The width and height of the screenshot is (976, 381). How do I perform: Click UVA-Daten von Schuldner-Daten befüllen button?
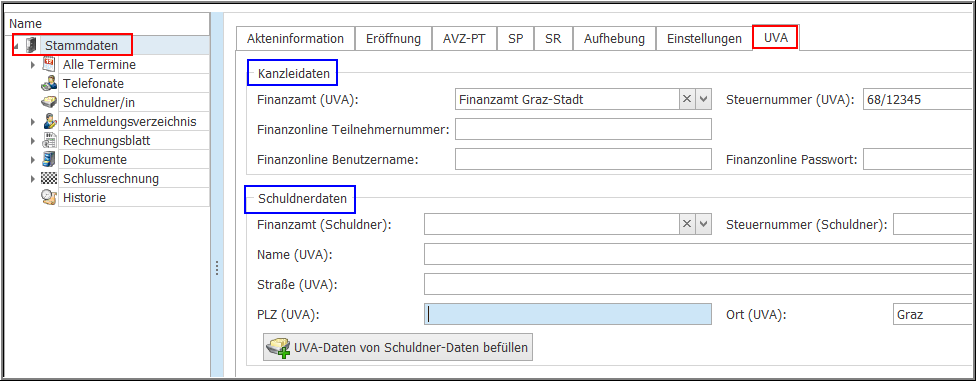pyautogui.click(x=399, y=347)
